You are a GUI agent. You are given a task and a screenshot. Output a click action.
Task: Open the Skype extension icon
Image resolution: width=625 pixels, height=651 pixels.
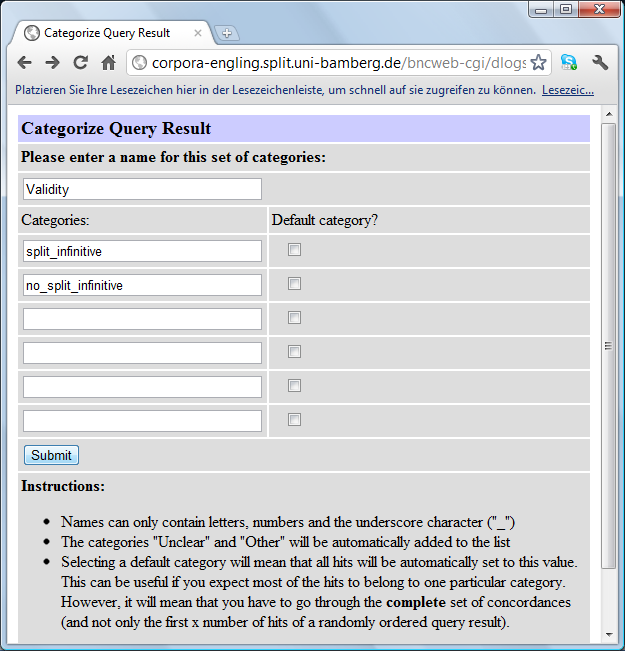569,63
